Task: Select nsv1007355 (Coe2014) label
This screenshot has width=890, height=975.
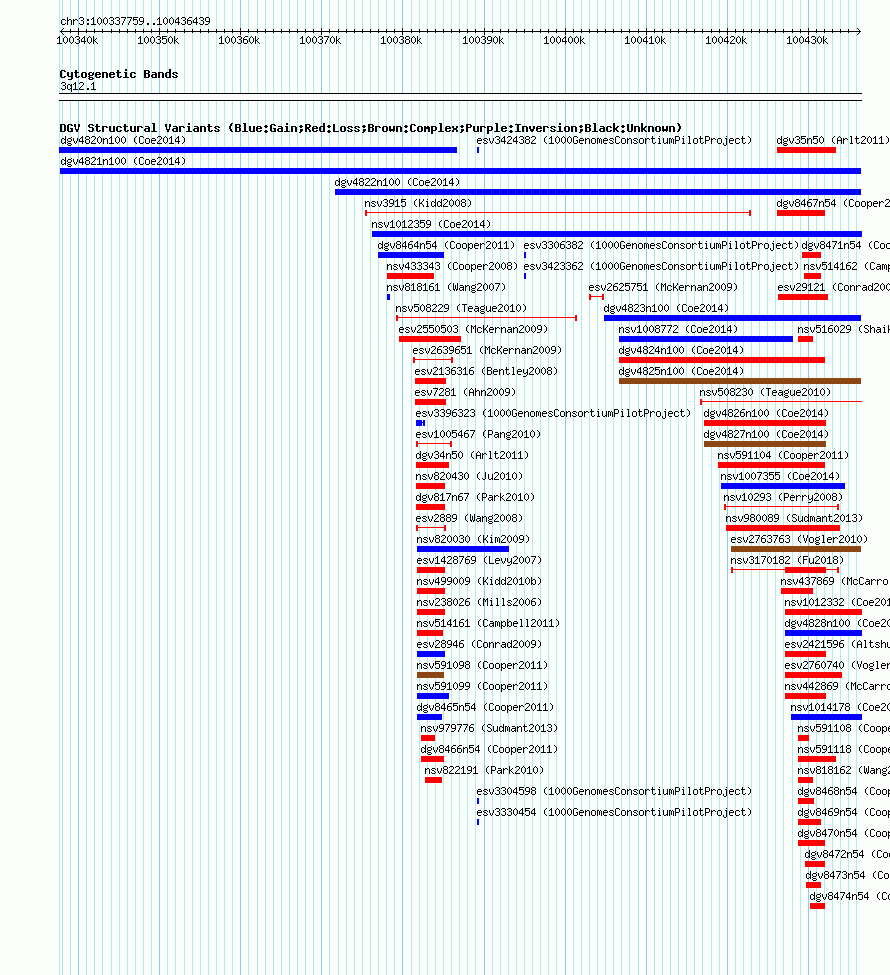Action: click(x=780, y=476)
